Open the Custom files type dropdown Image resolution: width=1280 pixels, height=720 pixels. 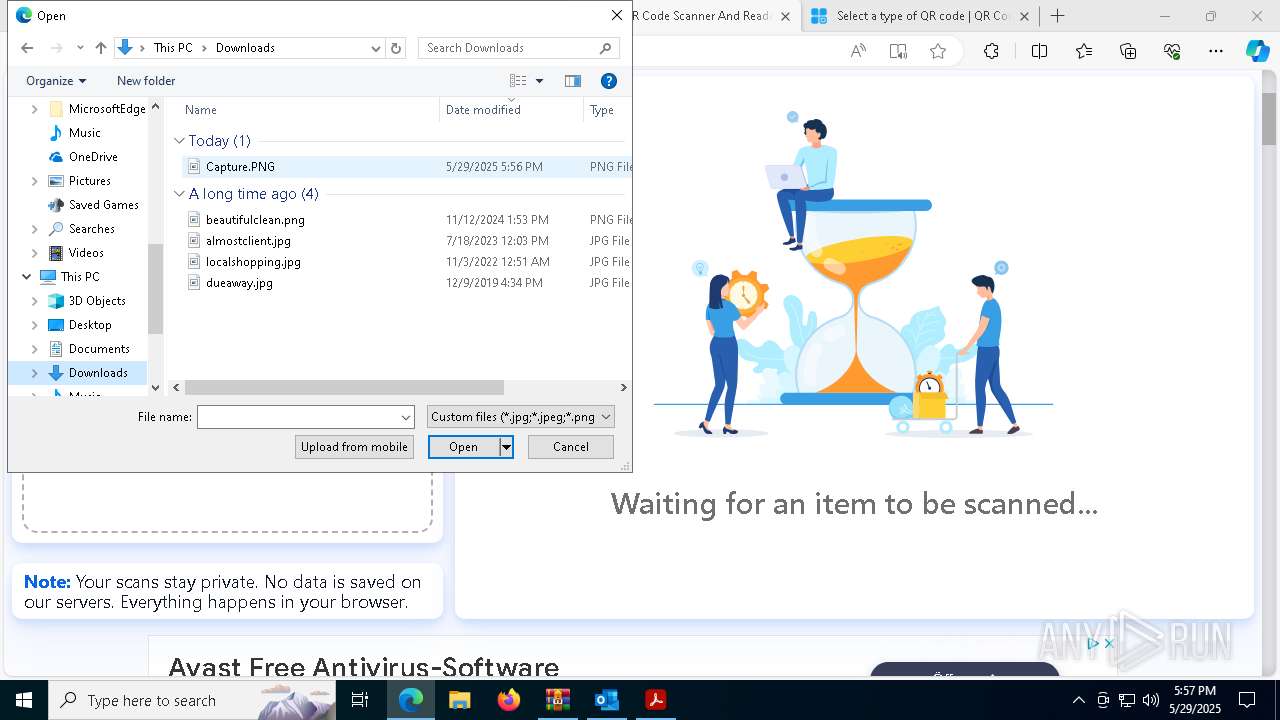click(520, 417)
